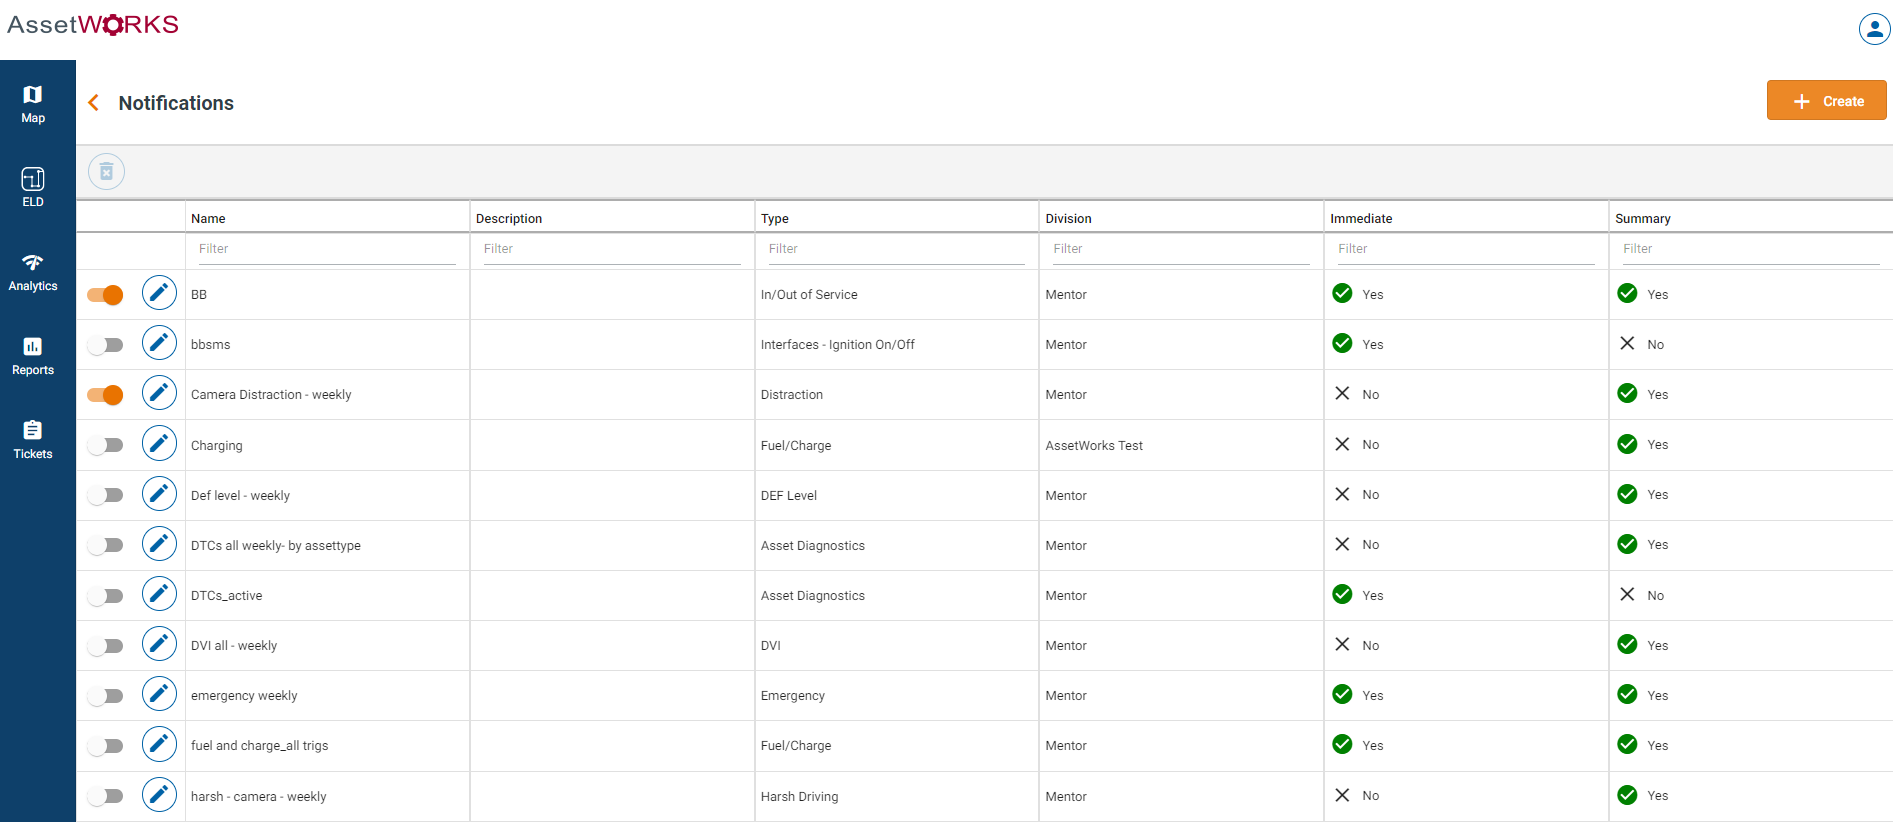Click the Create button
This screenshot has width=1893, height=822.
[x=1826, y=101]
